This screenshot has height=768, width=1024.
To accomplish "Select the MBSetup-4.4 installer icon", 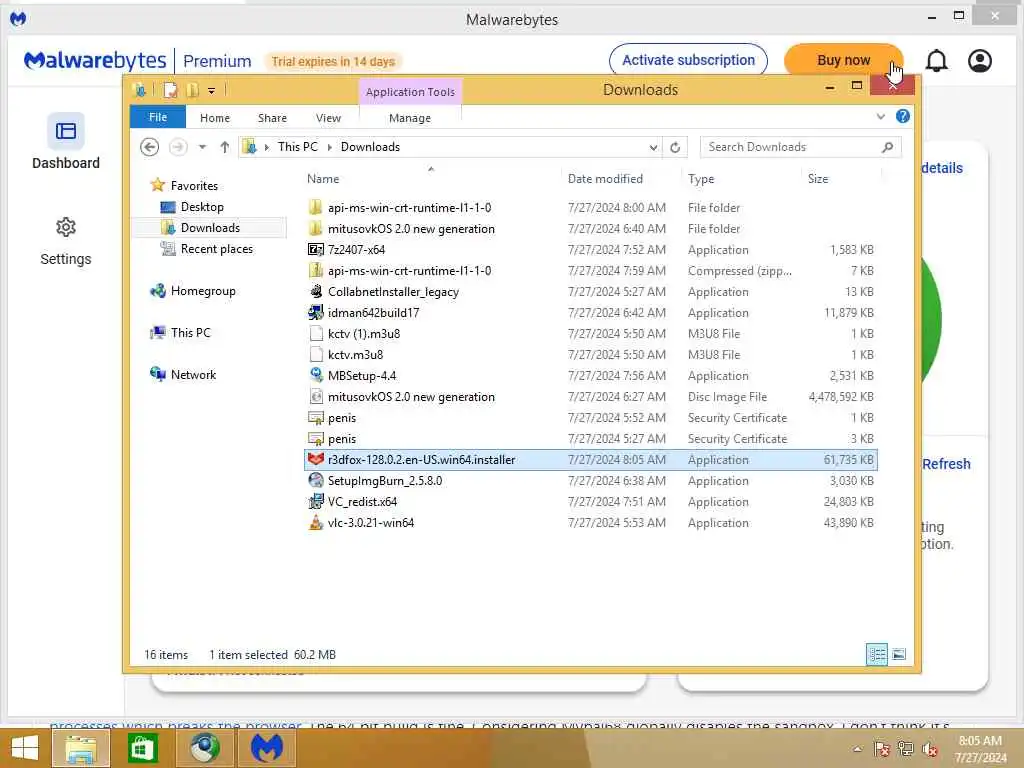I will coord(315,375).
